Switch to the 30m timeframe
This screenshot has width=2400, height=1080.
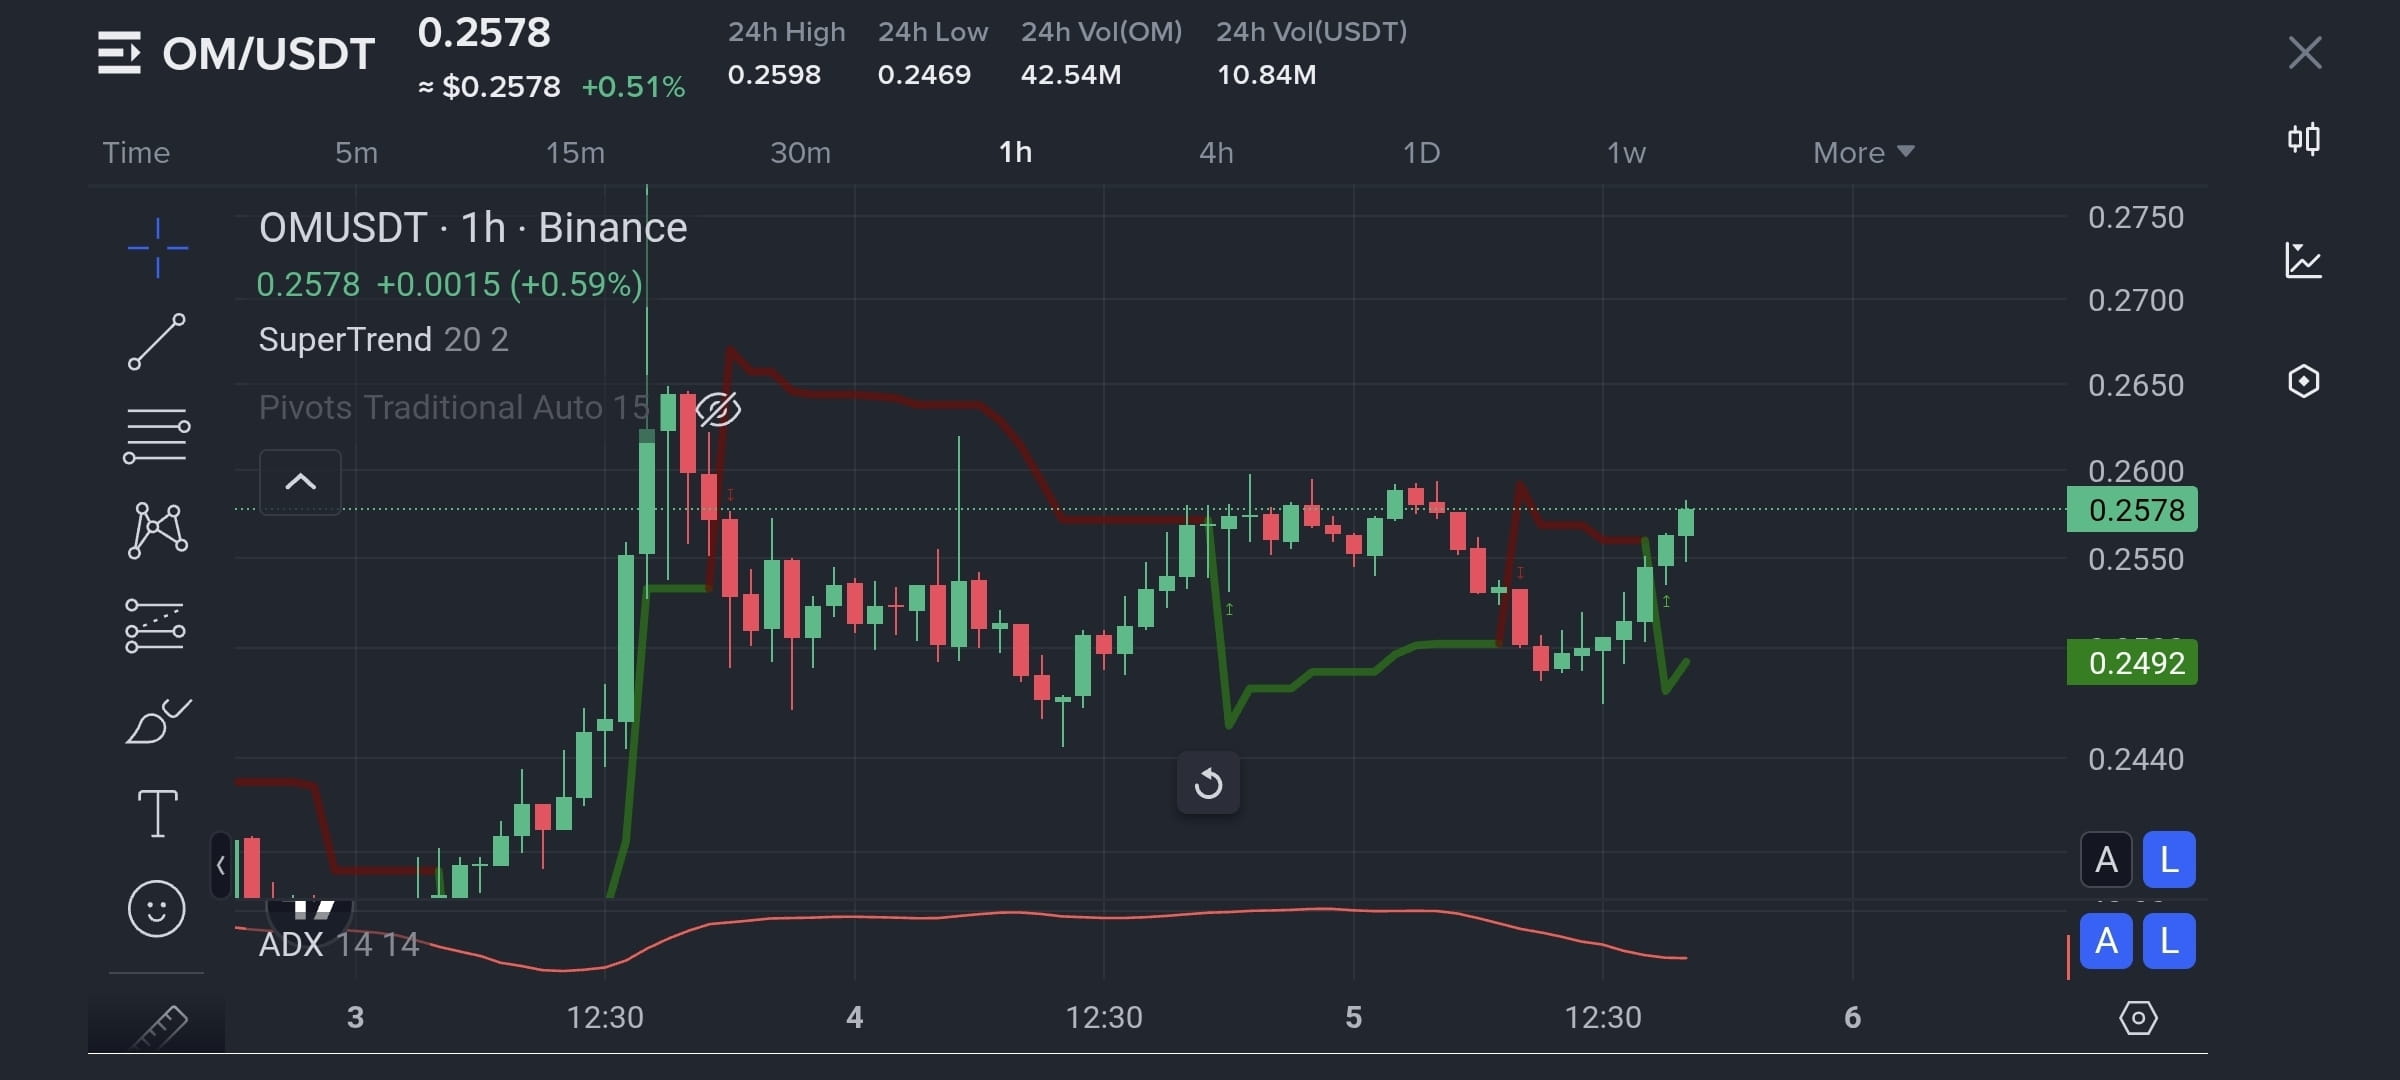(800, 152)
